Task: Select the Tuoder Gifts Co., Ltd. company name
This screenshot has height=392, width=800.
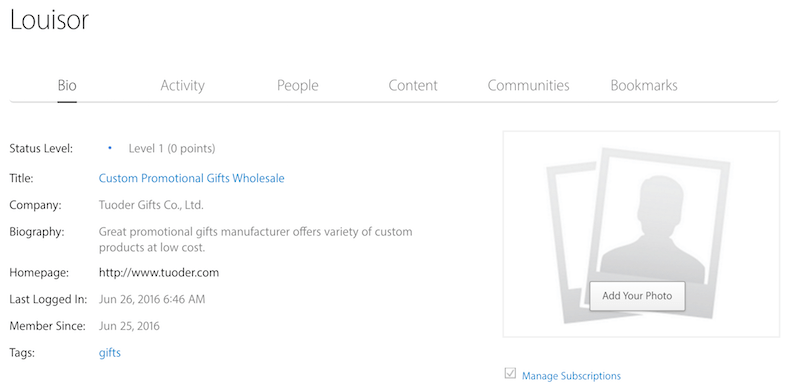Action: tap(151, 205)
